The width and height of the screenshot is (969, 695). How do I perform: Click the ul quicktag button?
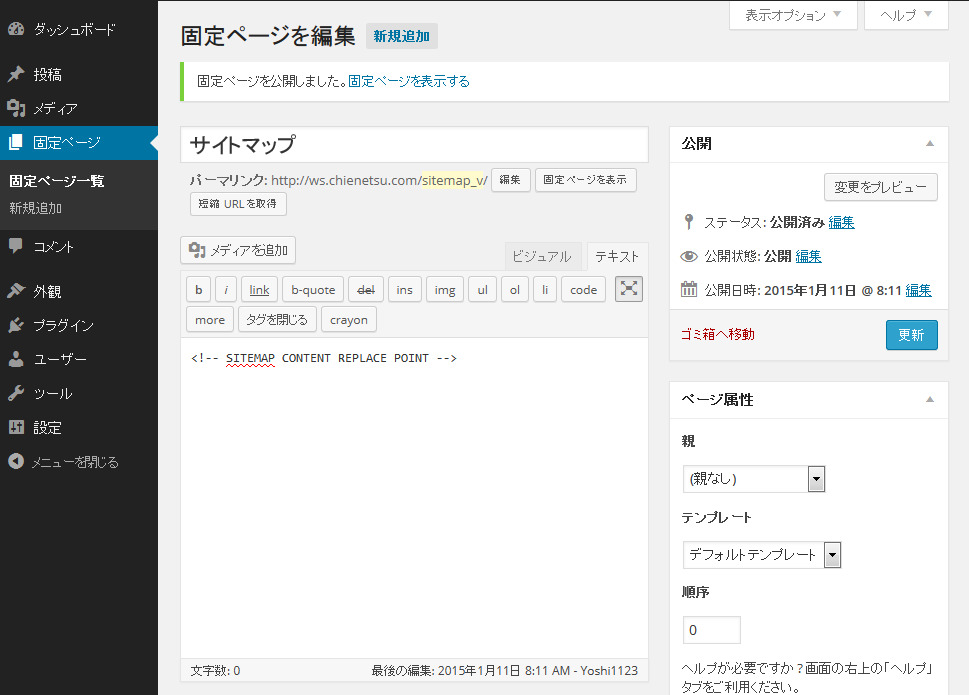point(483,289)
